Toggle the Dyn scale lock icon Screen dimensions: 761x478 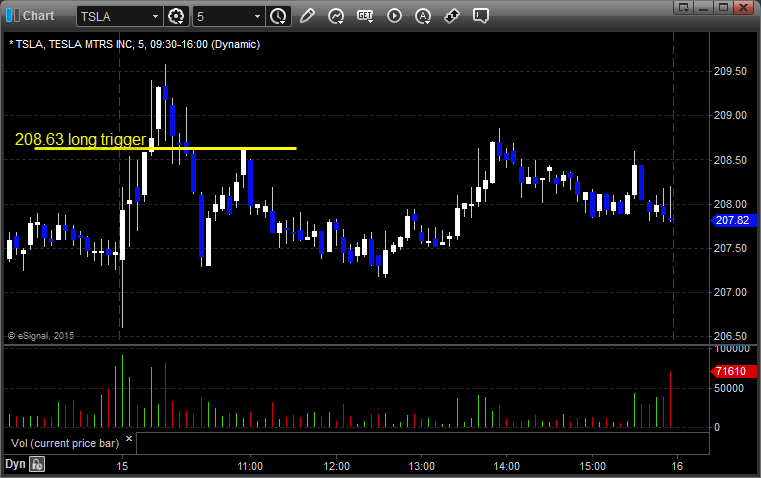point(37,464)
